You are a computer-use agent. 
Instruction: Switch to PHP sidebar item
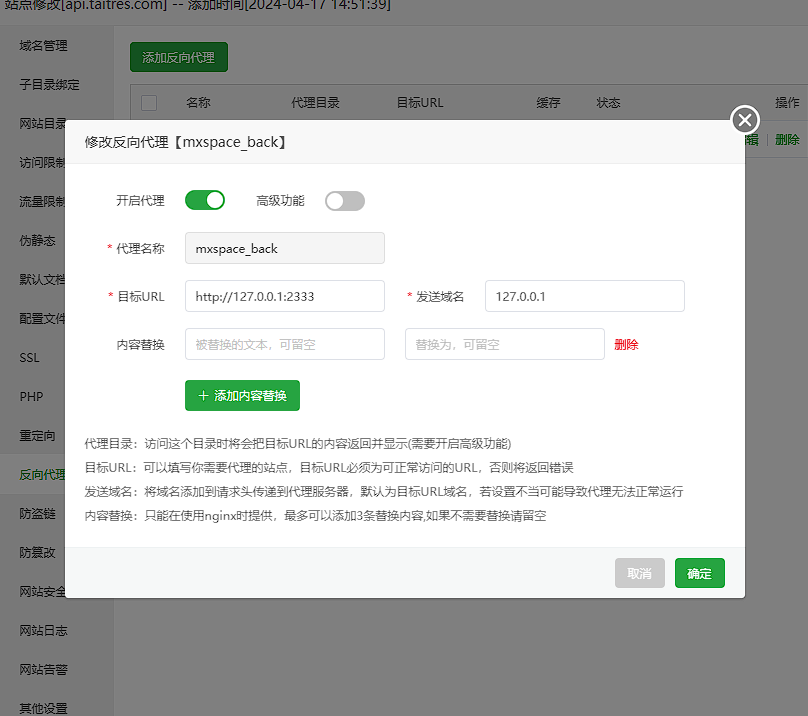tap(31, 396)
